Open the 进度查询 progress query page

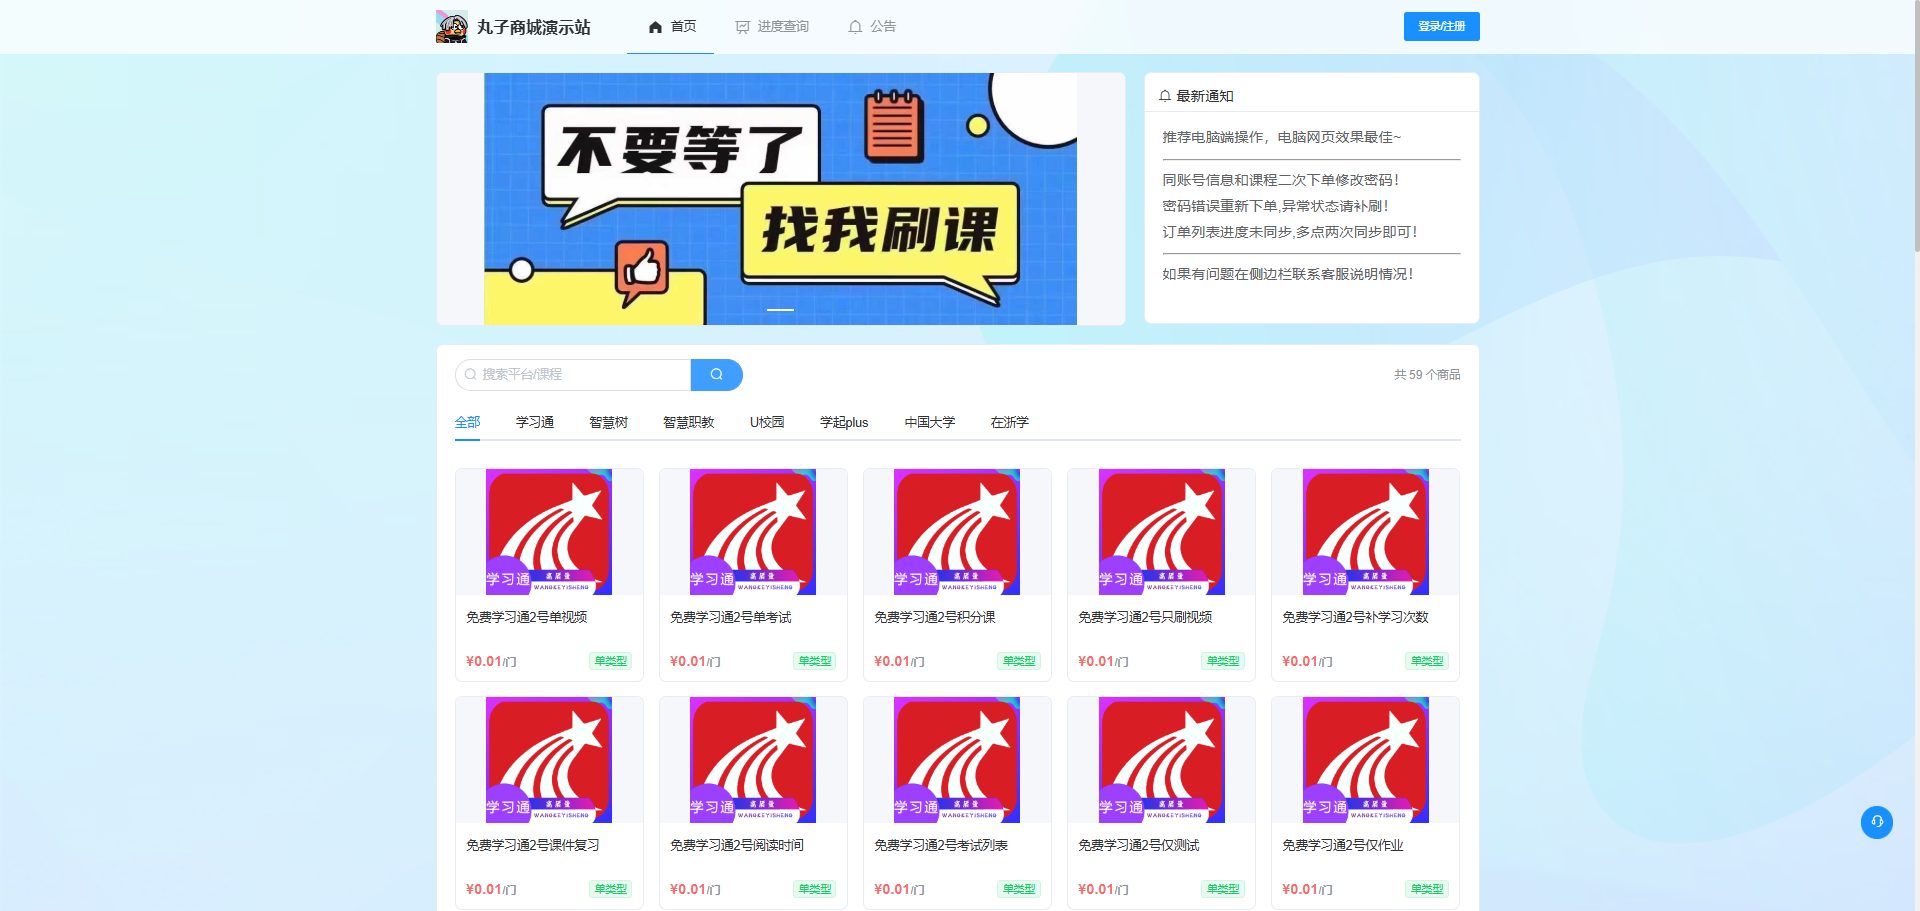click(x=772, y=27)
